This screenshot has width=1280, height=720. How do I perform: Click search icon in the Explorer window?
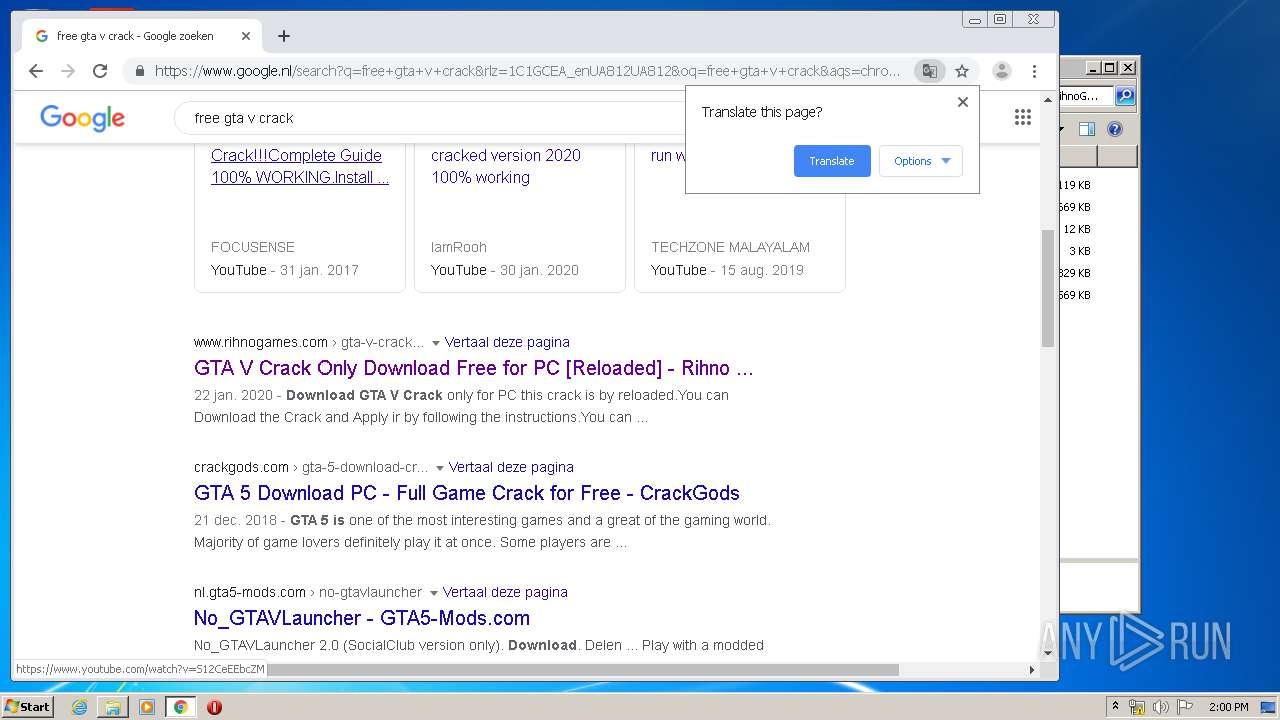pos(1125,96)
